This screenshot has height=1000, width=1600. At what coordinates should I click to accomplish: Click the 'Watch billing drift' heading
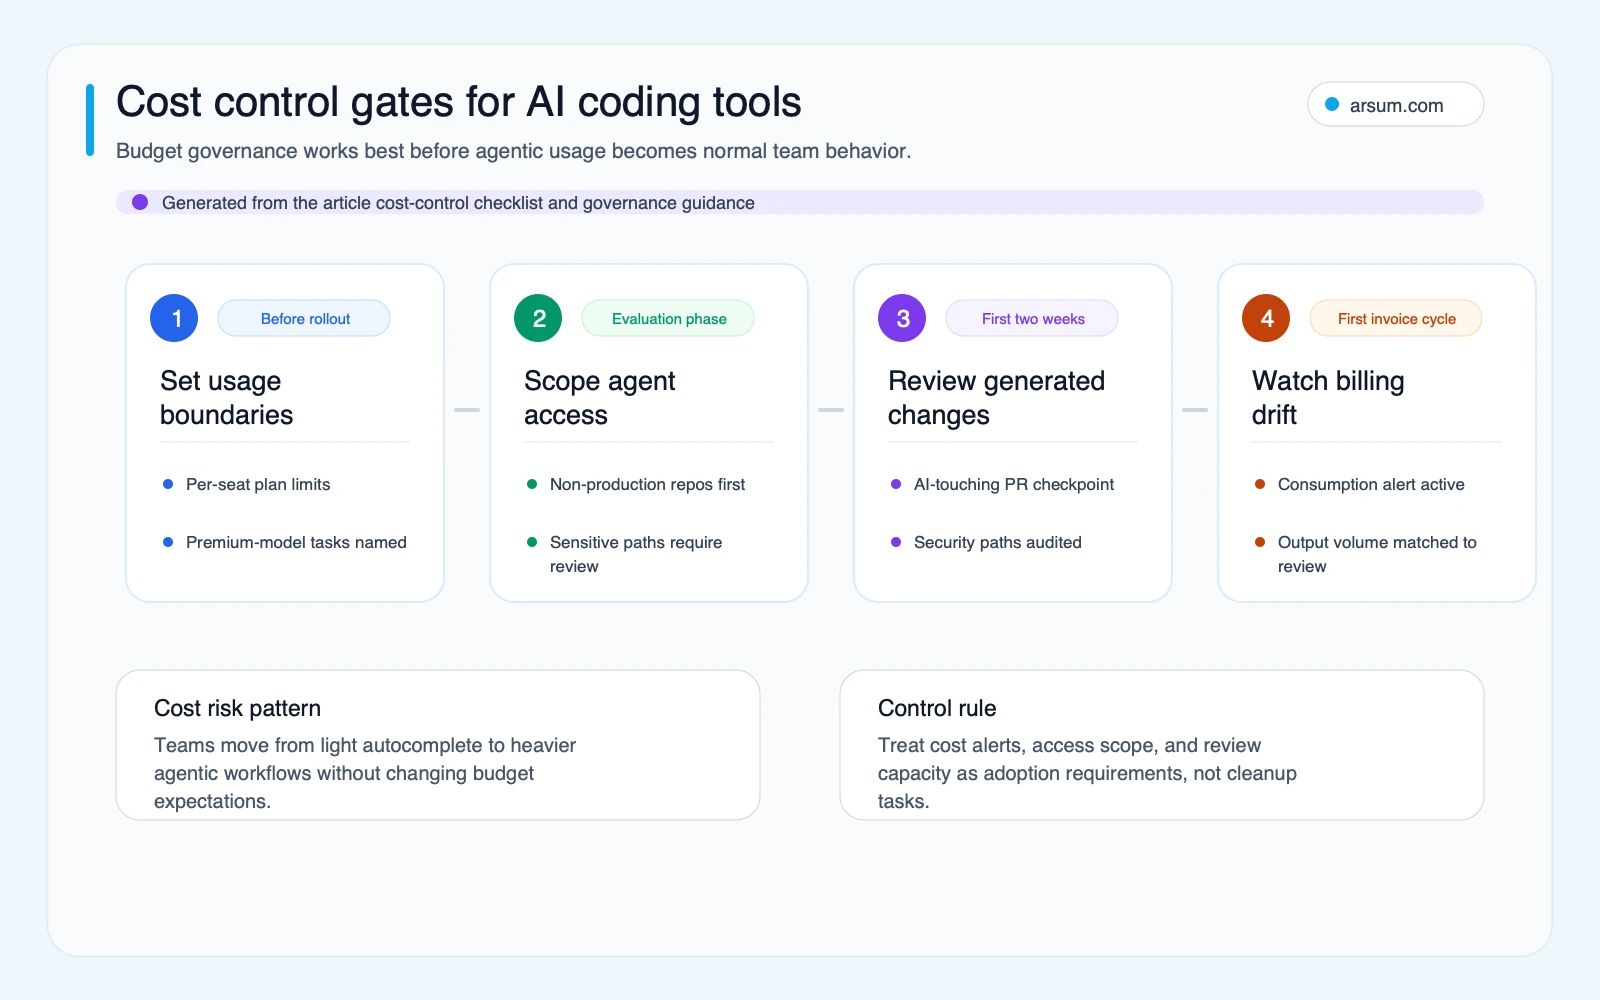pyautogui.click(x=1328, y=398)
